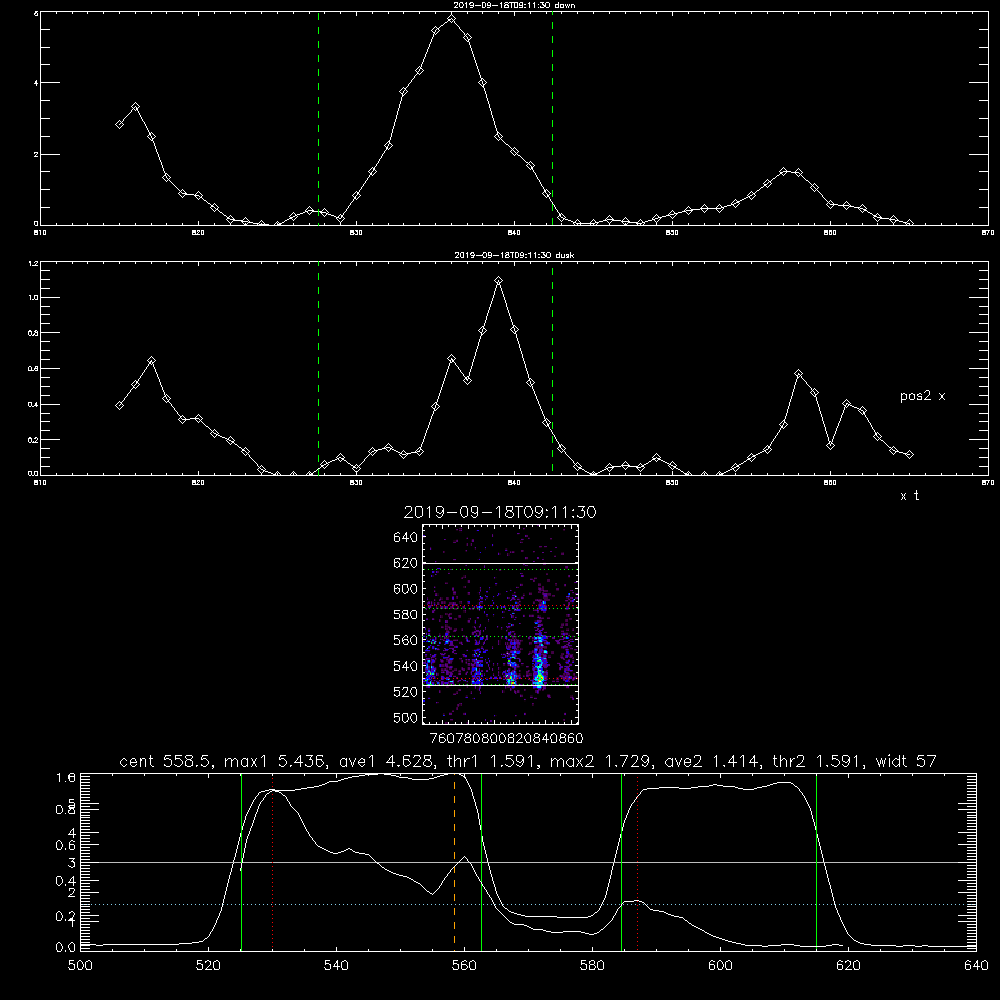
Task: Select right green dashed line in dusk plot
Action: [552, 369]
